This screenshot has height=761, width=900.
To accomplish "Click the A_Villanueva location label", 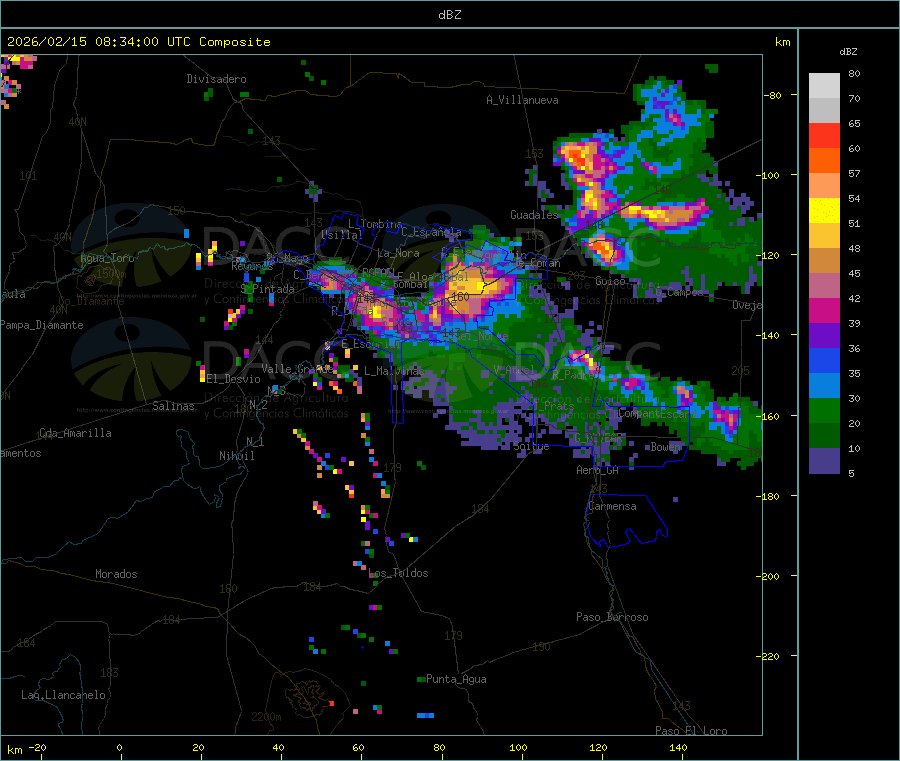I will (522, 100).
